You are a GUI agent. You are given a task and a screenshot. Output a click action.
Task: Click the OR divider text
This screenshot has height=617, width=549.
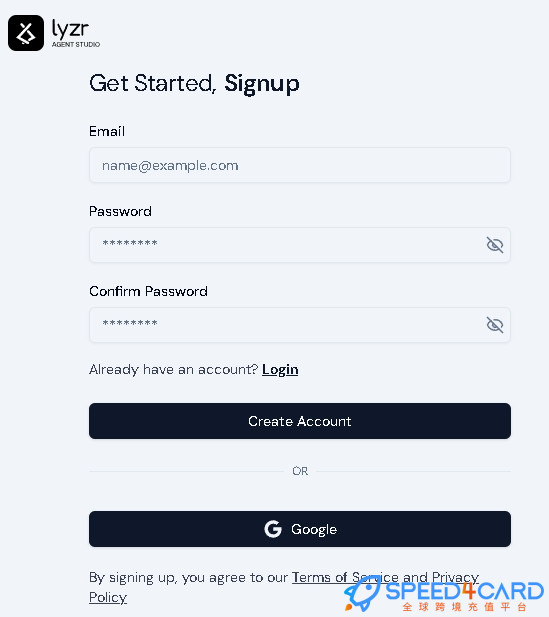[300, 471]
